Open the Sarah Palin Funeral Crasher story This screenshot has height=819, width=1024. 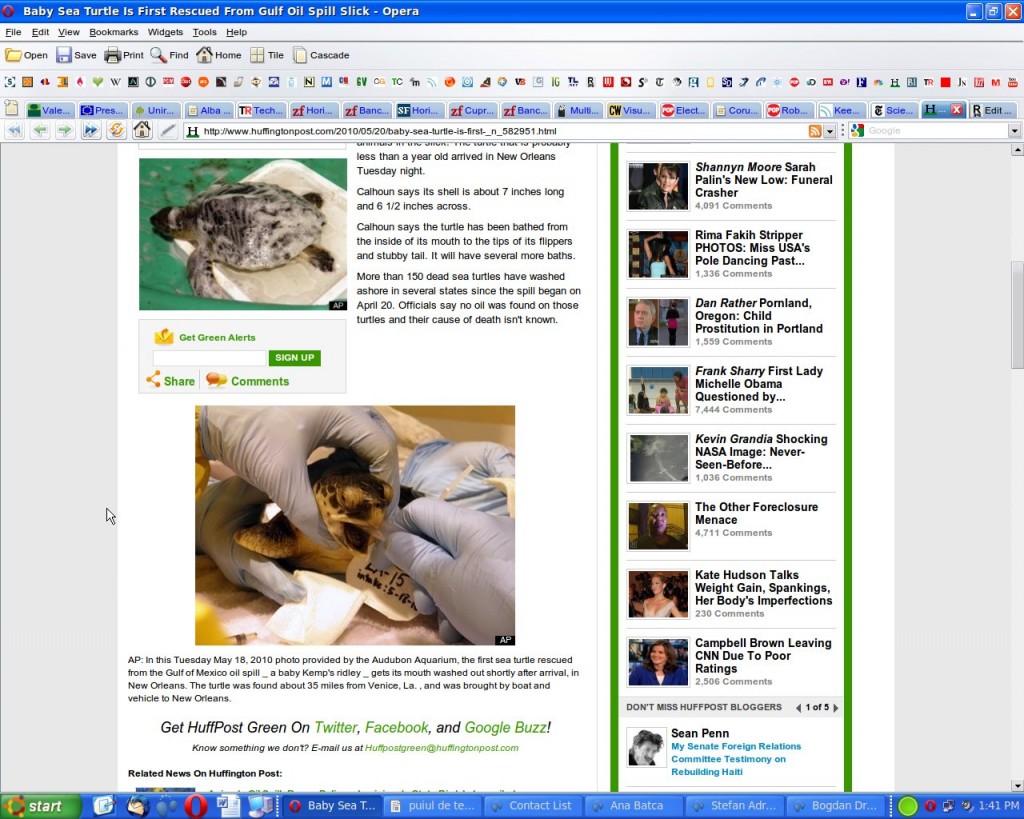pos(763,180)
